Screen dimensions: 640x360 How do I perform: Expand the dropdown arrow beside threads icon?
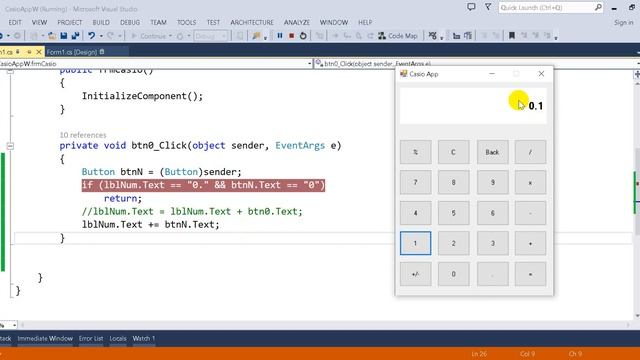(x=441, y=37)
